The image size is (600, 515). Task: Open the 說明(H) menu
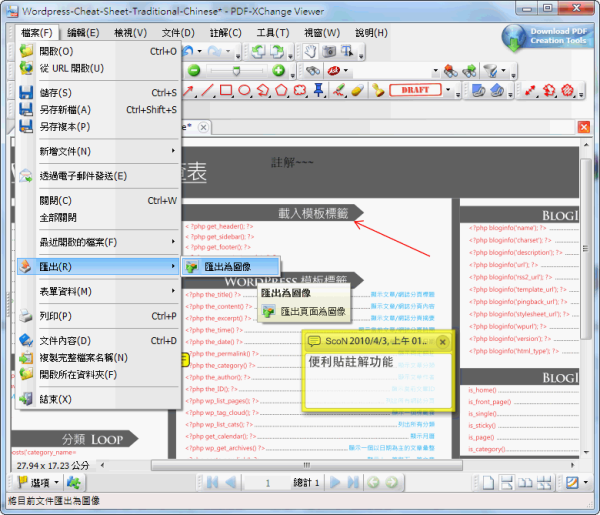(x=371, y=33)
